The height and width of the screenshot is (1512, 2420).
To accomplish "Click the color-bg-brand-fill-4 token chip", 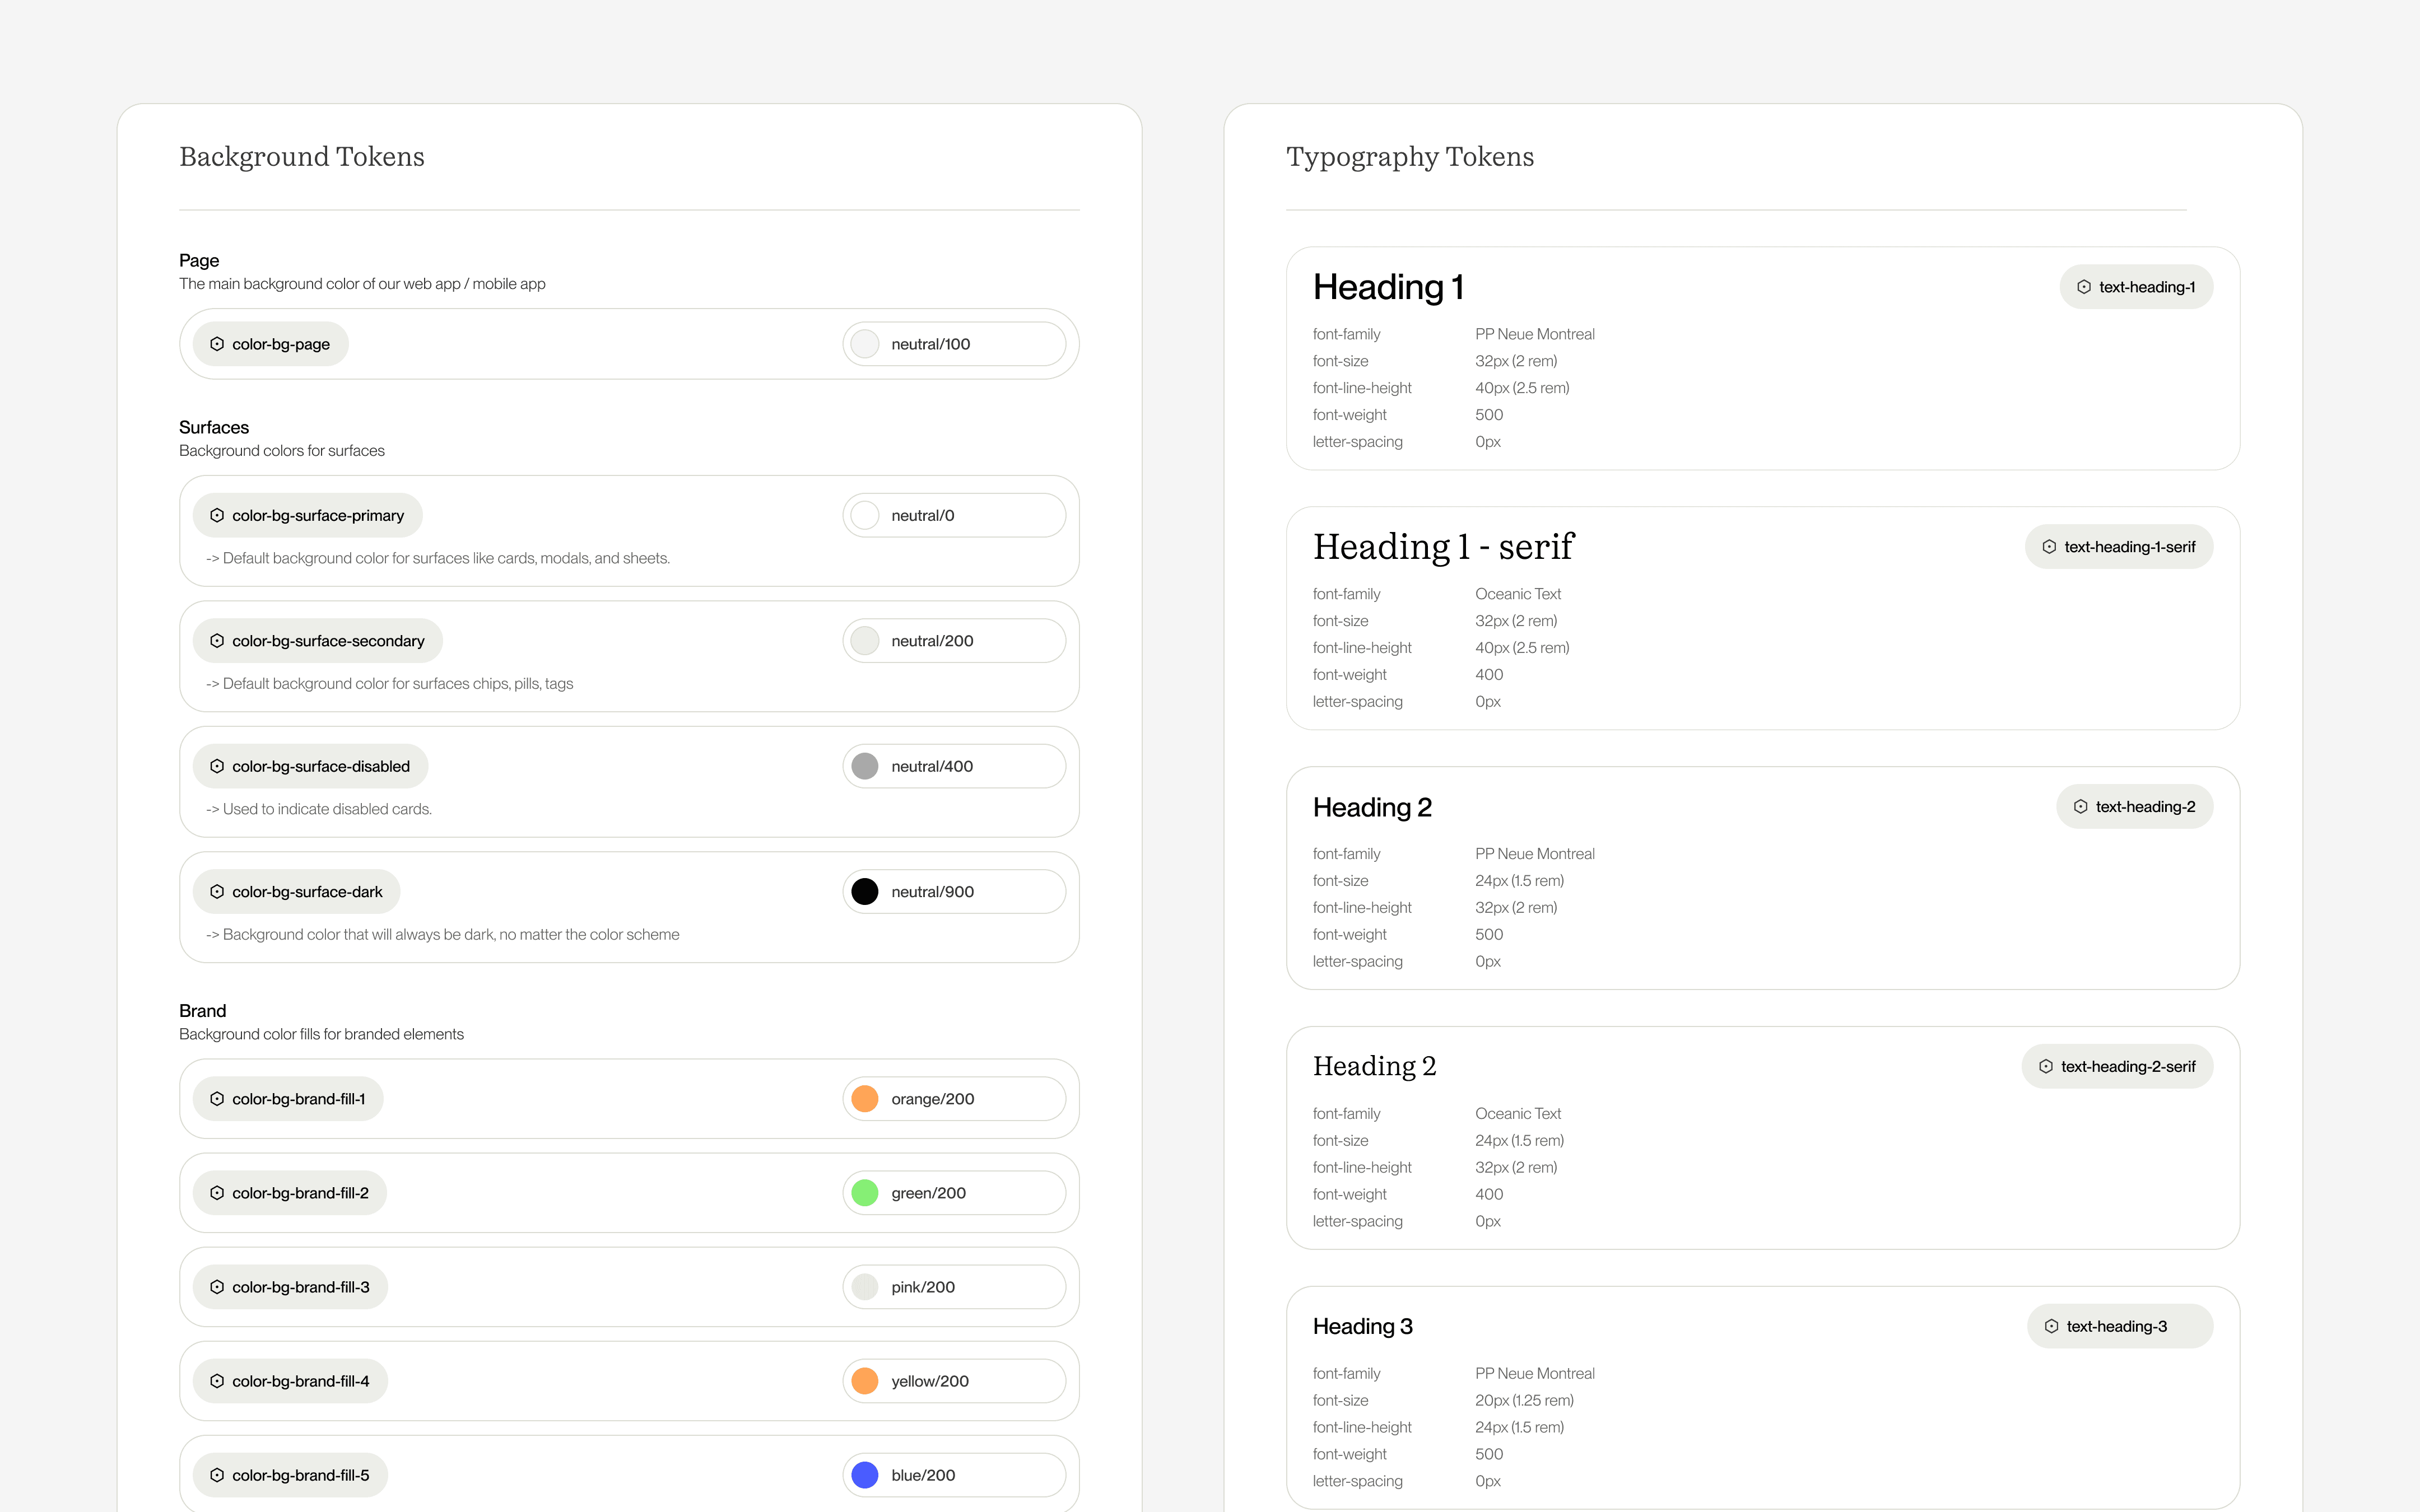I will click(290, 1381).
